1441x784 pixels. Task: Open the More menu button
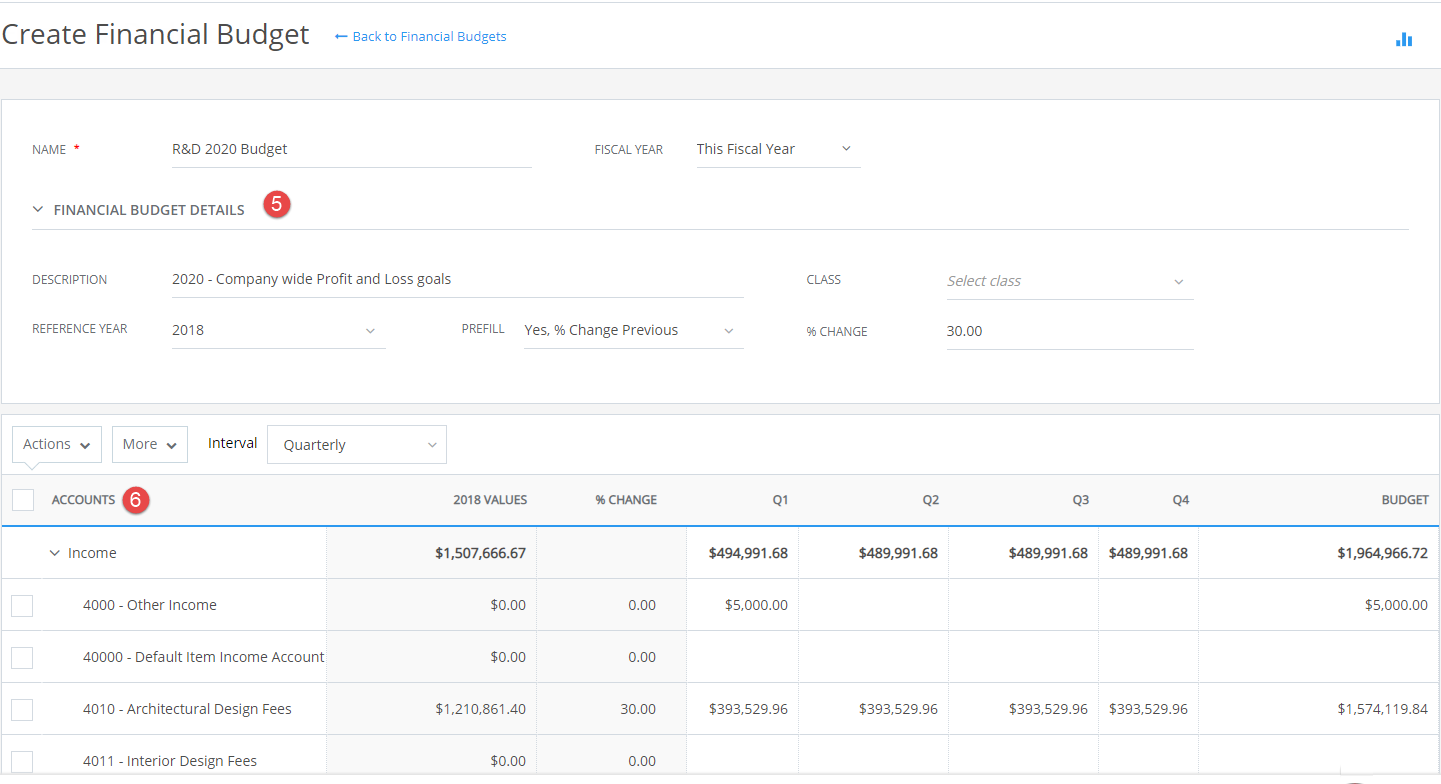[x=150, y=444]
